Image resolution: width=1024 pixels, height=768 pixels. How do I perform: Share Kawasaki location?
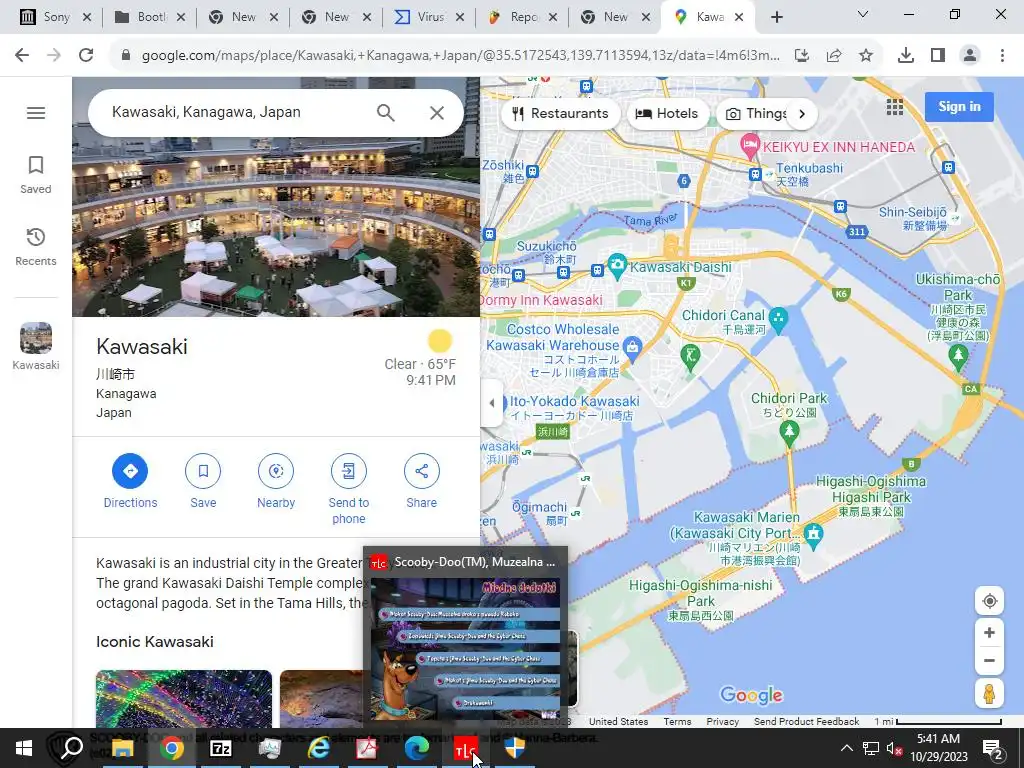point(421,481)
